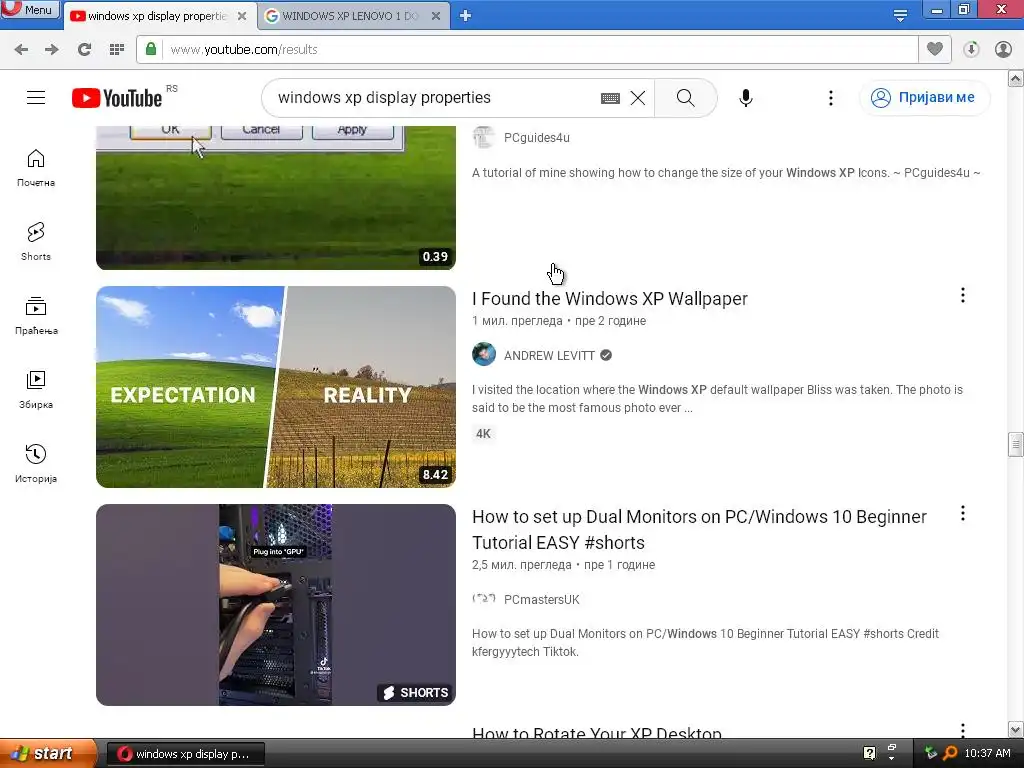Open the Windows start button
The width and height of the screenshot is (1024, 768).
click(48, 754)
